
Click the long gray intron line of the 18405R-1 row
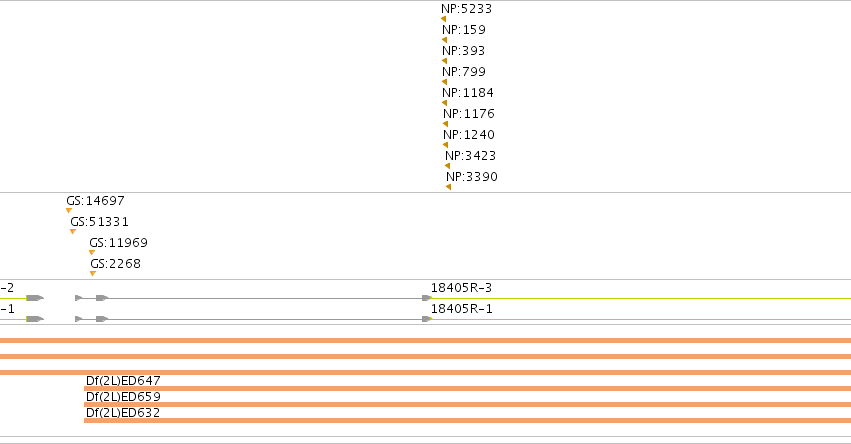[265, 319]
